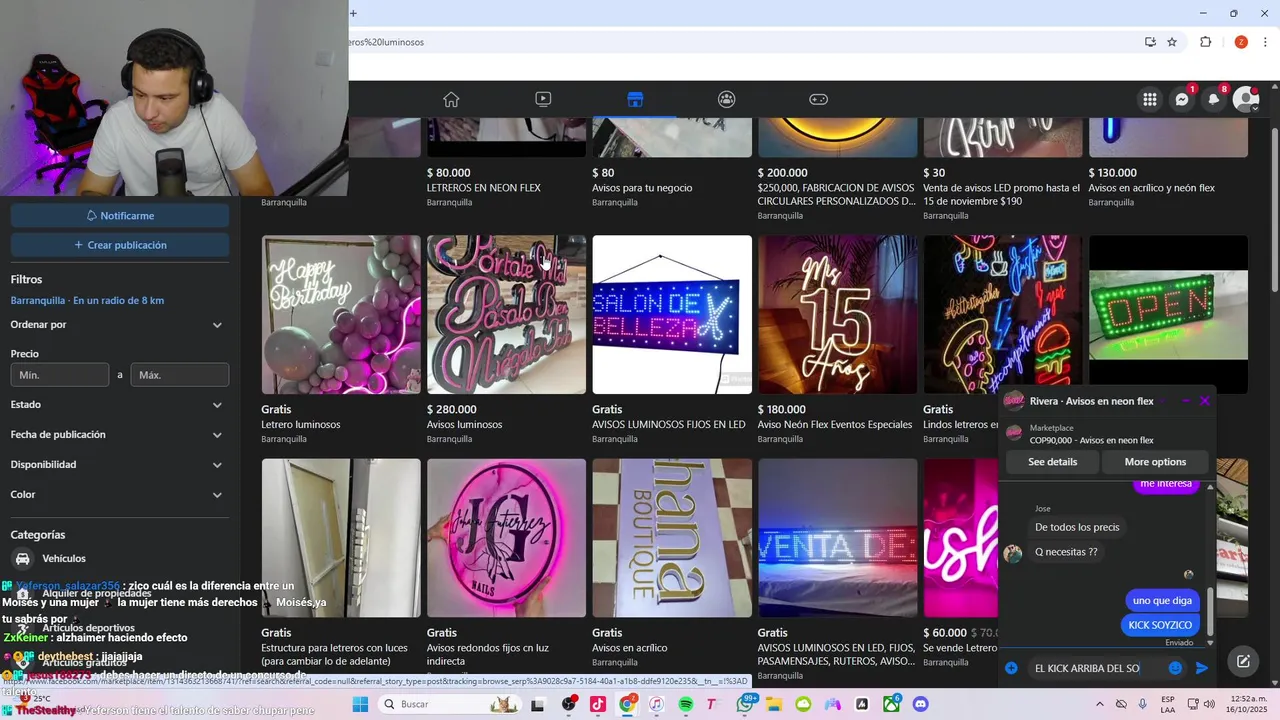
Task: Click the taskbar Buscar search box
Action: 448,704
